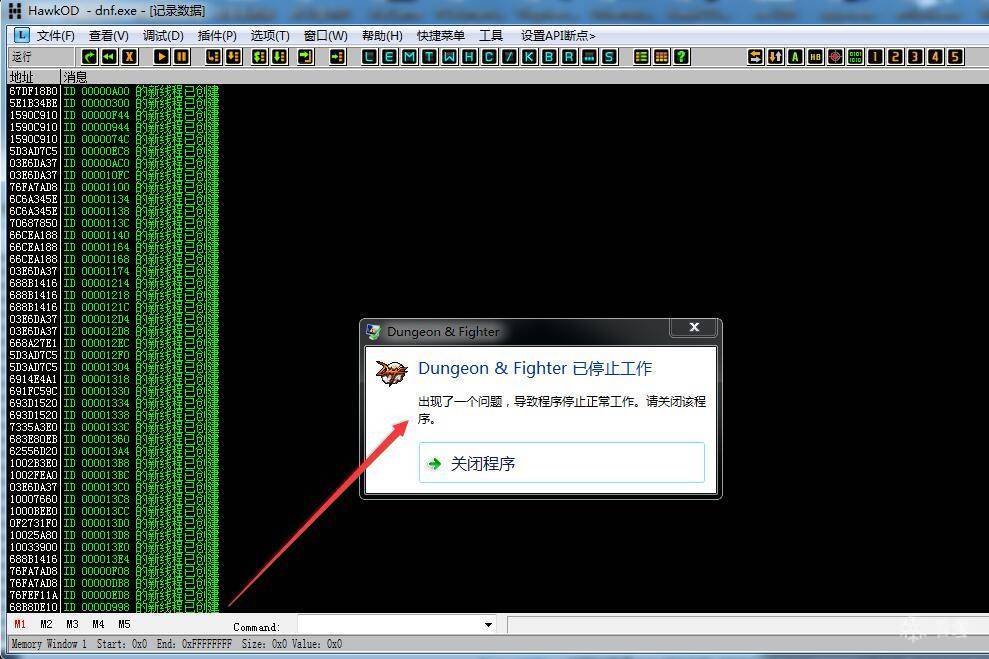This screenshot has width=989, height=659.
Task: Switch to the M5 memory tab
Action: coord(124,624)
